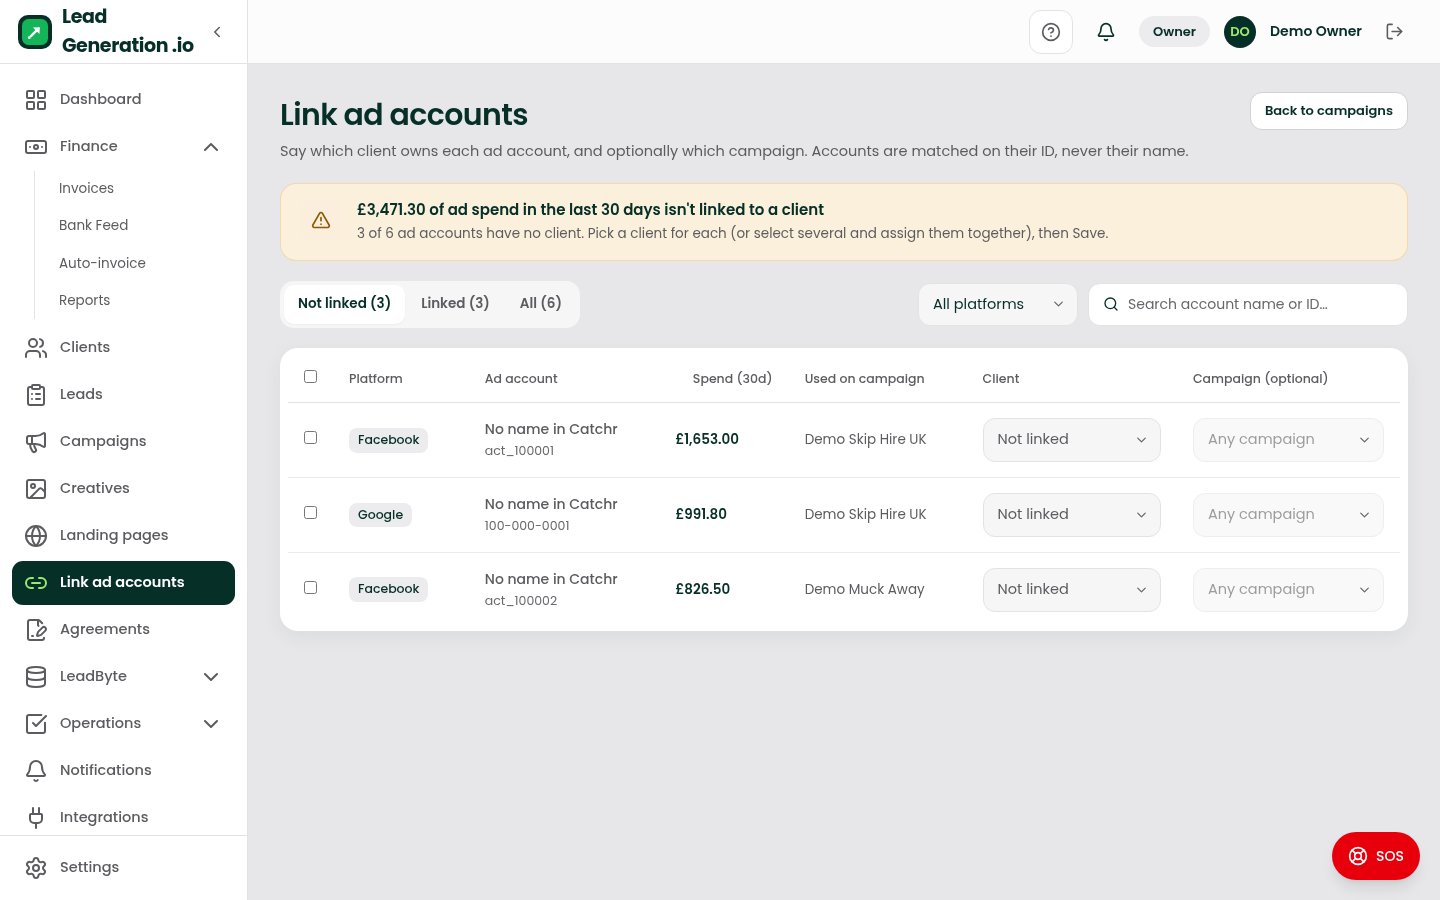Switch to the Not linked (3) tab
The height and width of the screenshot is (900, 1440).
click(x=344, y=303)
